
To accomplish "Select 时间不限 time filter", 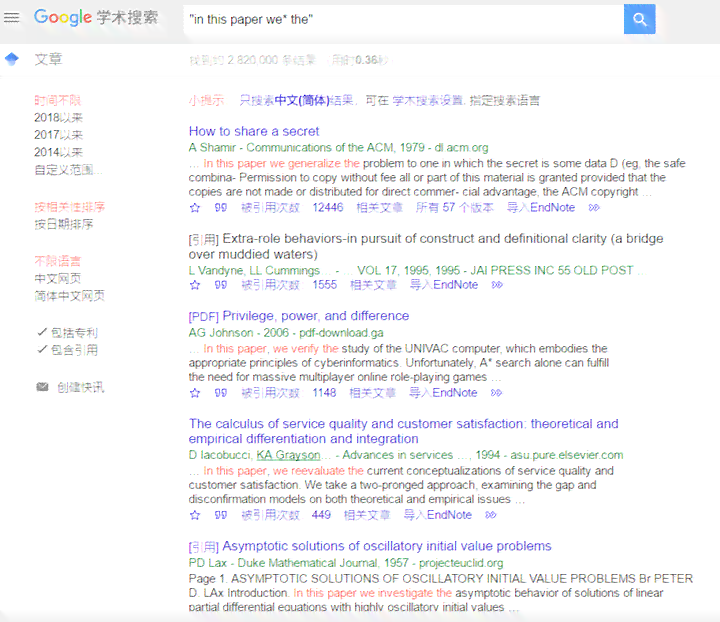I will (x=58, y=100).
